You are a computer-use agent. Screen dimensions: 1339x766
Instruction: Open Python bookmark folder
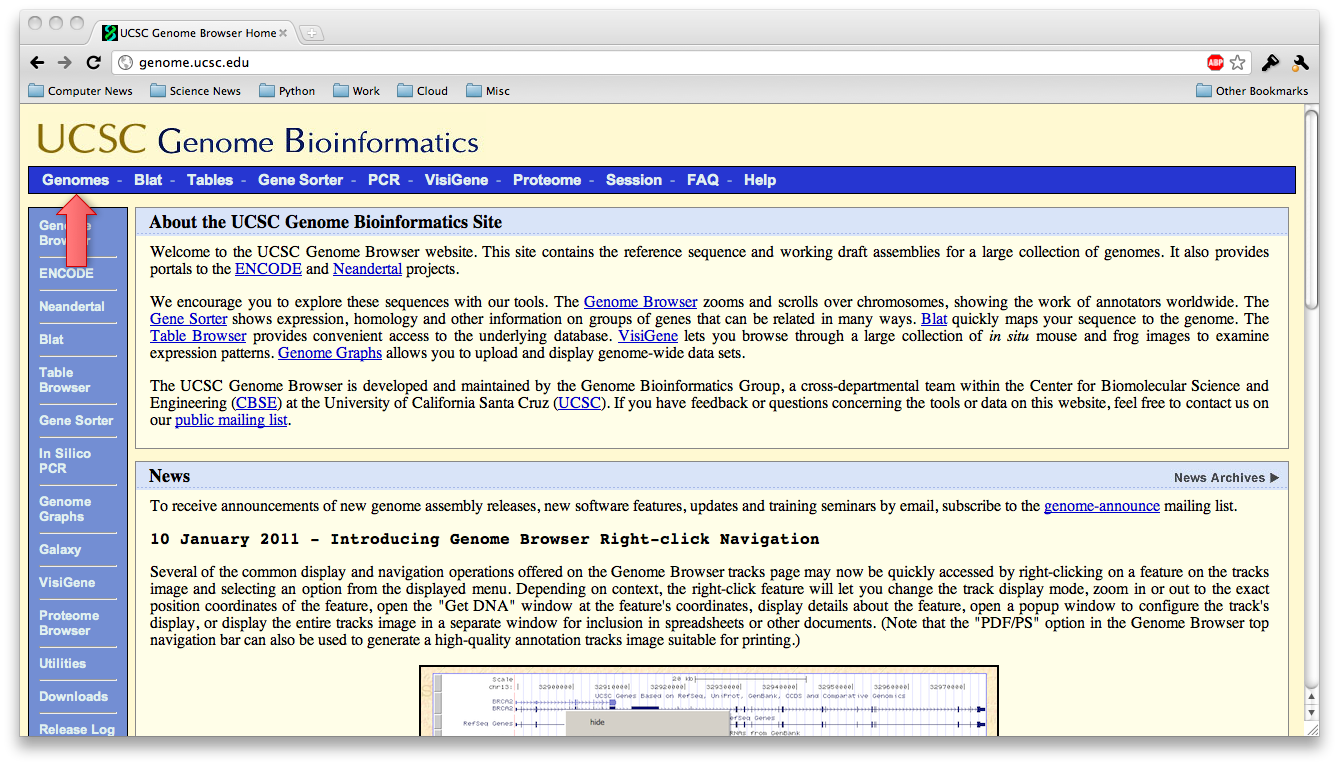287,91
